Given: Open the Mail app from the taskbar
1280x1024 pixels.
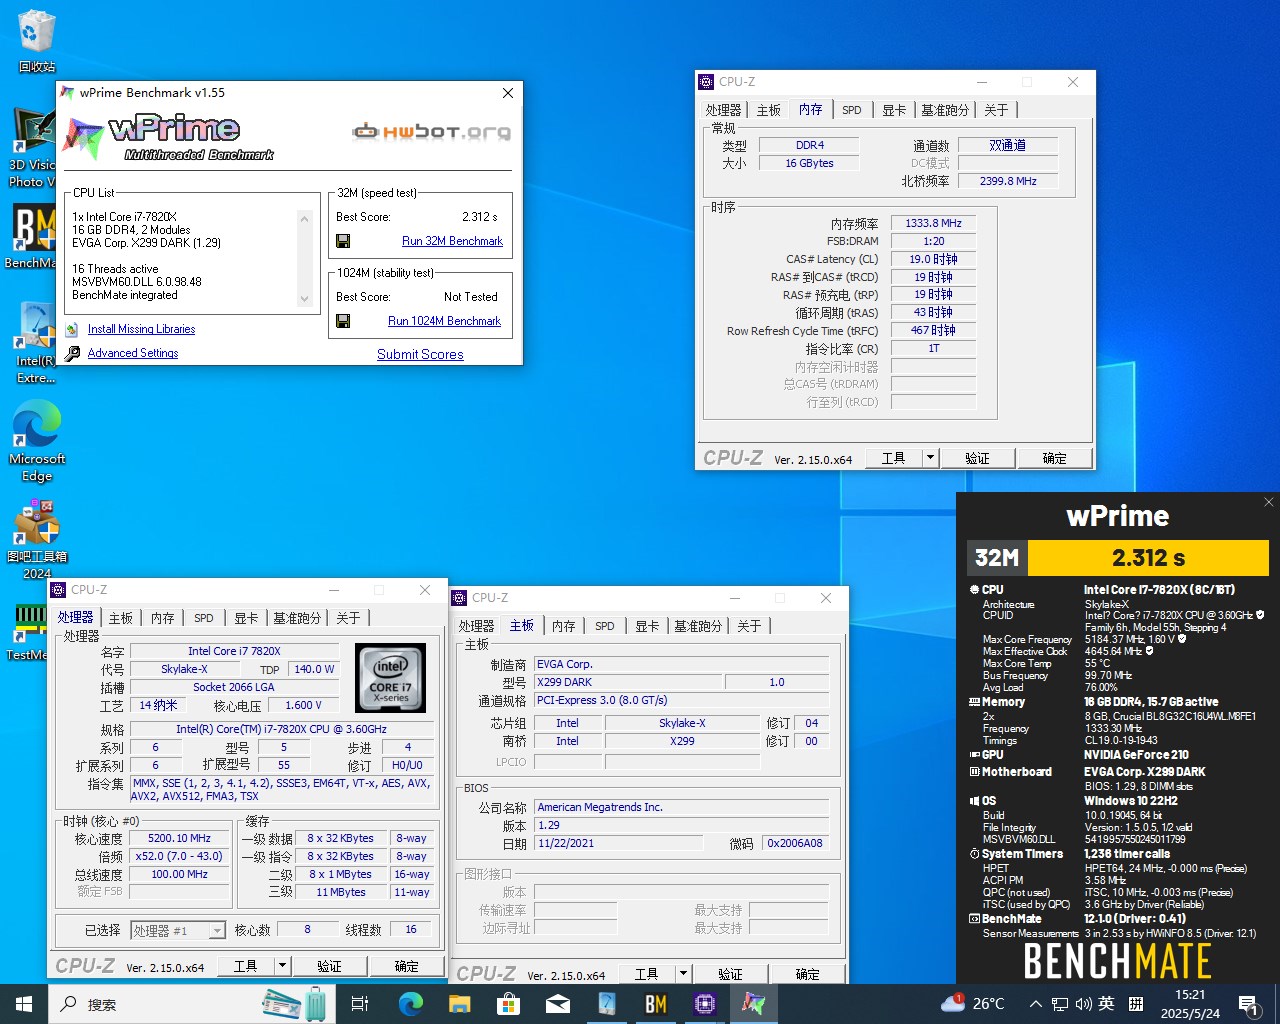Looking at the screenshot, I should 558,1004.
